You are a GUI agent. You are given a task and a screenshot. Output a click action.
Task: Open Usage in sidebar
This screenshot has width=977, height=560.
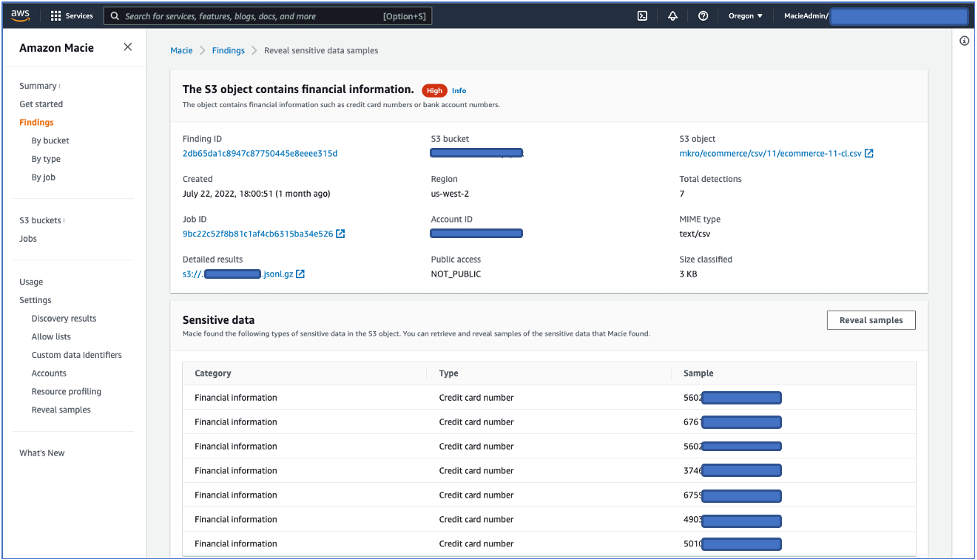[x=31, y=282]
